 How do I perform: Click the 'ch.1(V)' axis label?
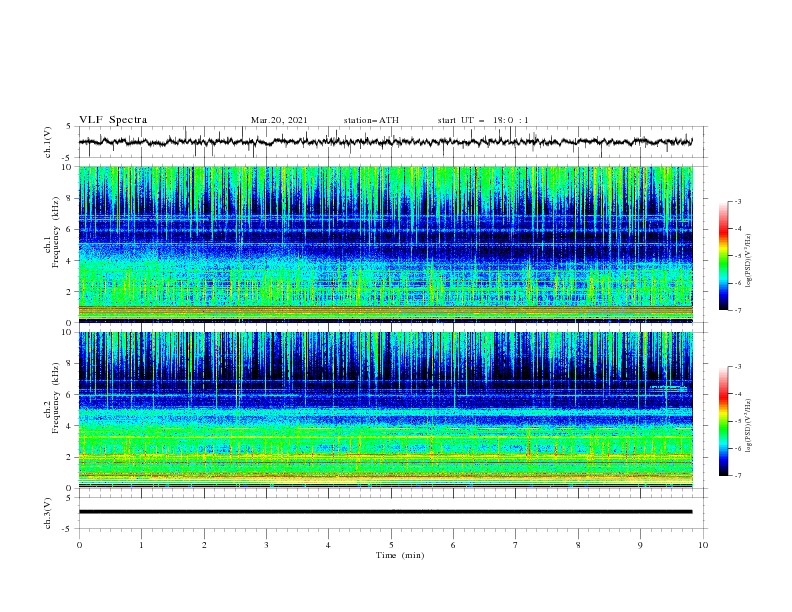48,142
